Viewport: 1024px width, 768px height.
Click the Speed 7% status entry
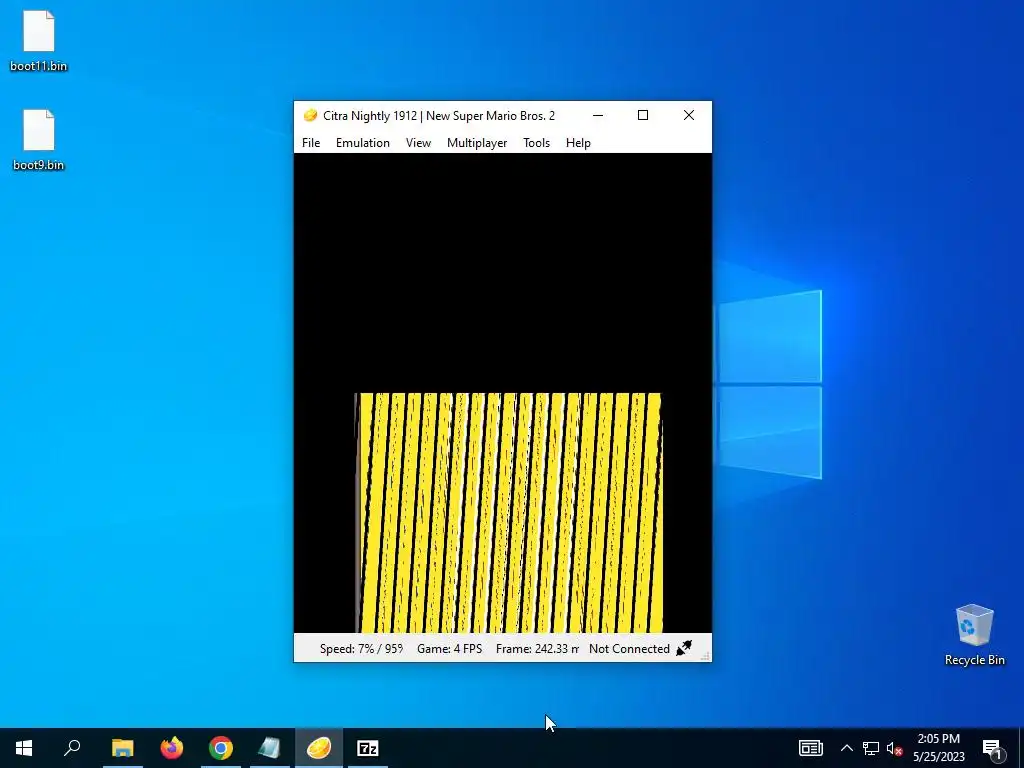(x=361, y=648)
